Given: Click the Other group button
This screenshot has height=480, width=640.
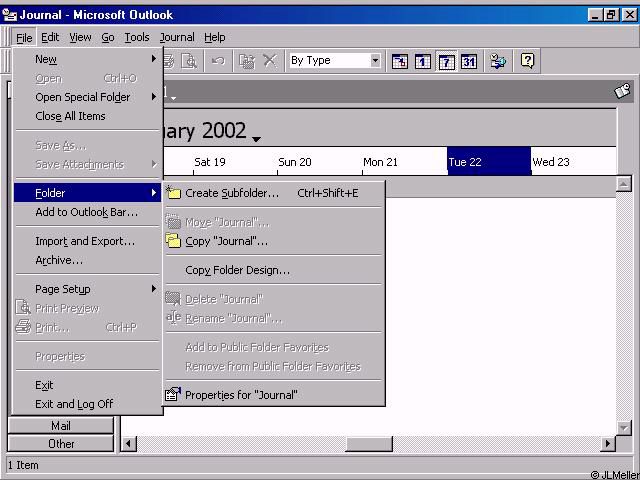Looking at the screenshot, I should [x=60, y=443].
